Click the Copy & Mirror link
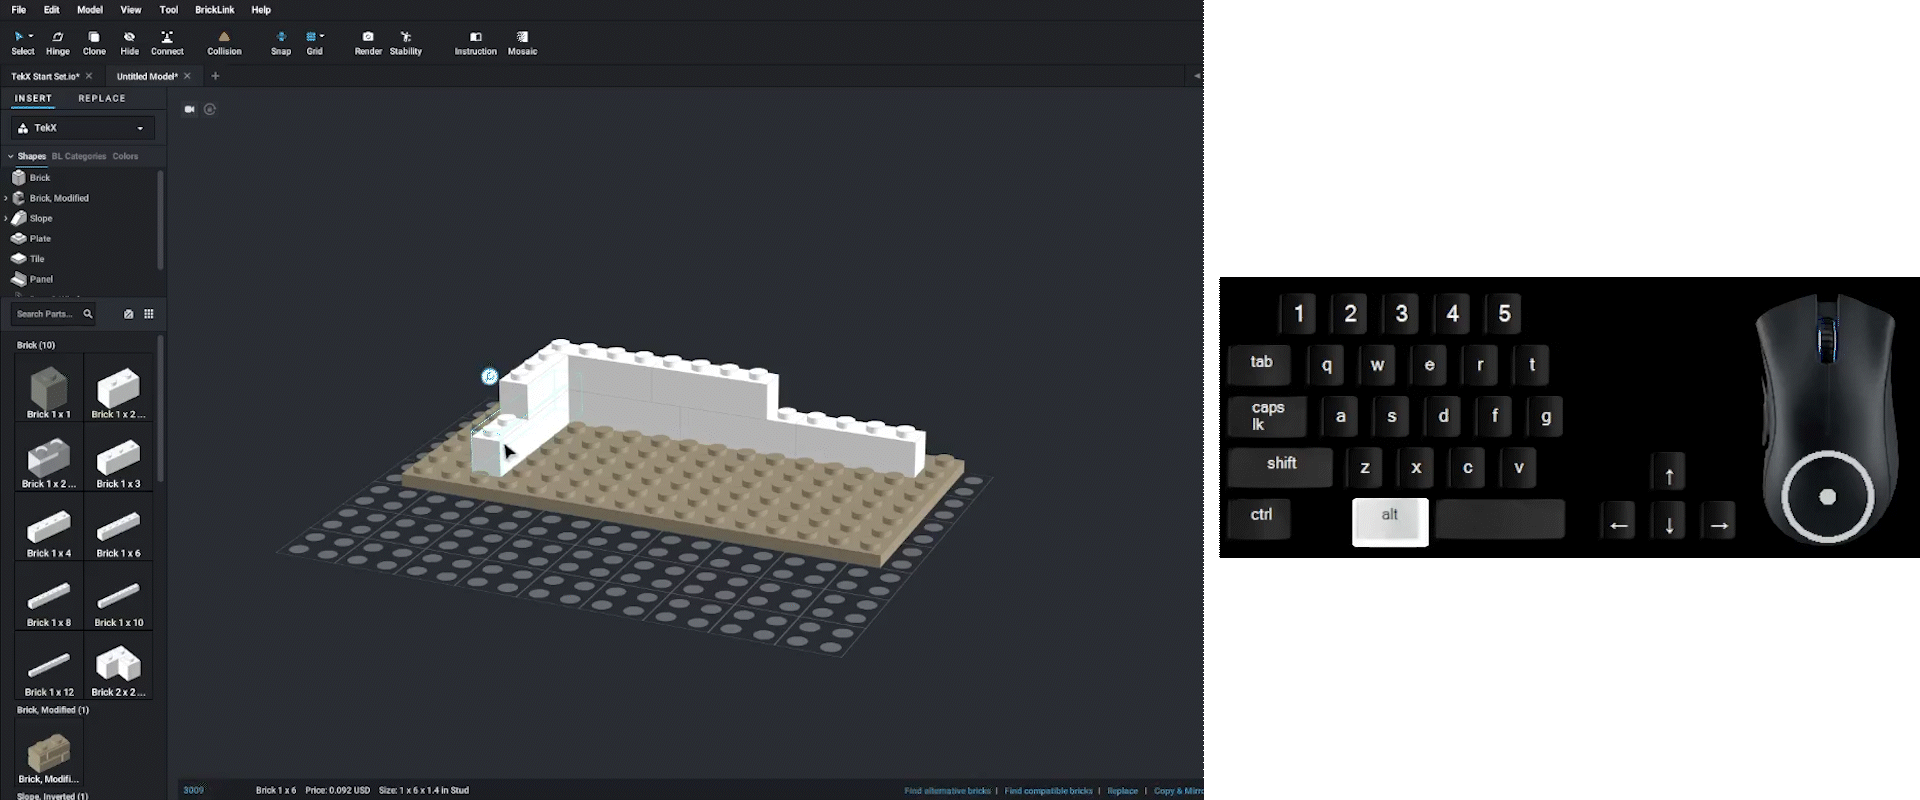 click(x=1178, y=790)
